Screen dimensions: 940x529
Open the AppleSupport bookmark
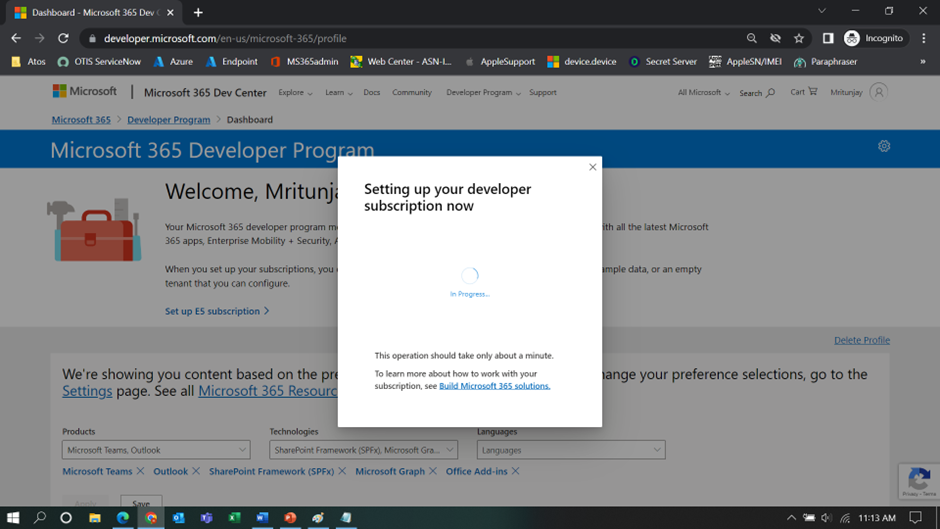point(500,62)
